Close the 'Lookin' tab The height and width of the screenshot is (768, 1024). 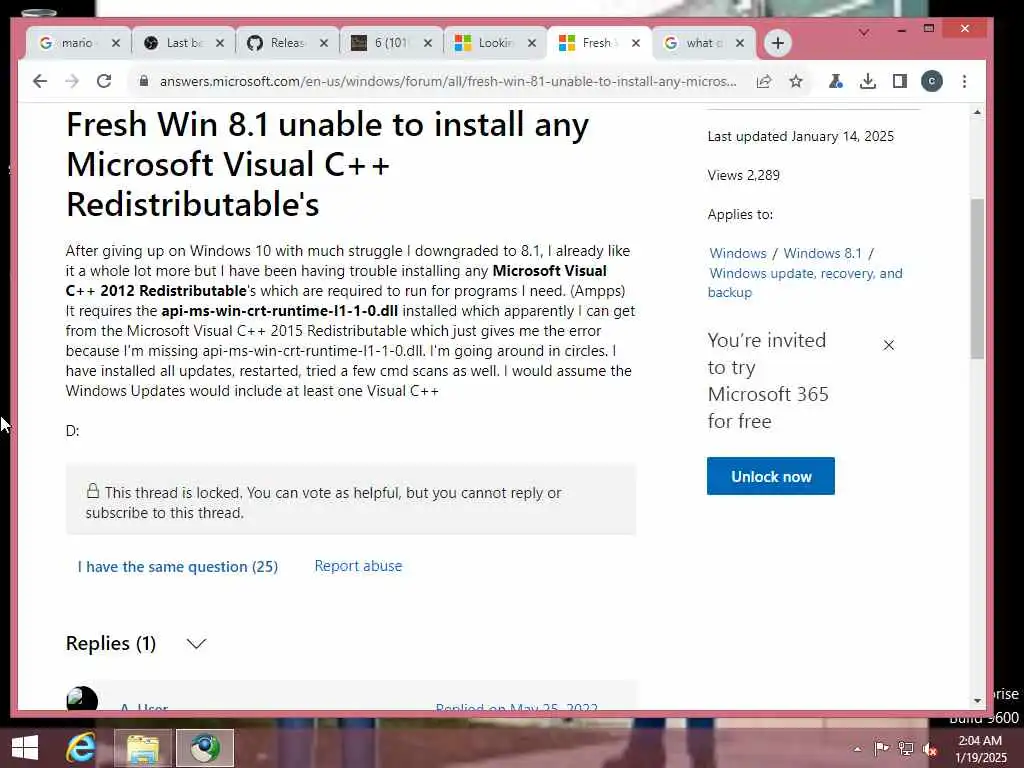[x=532, y=43]
